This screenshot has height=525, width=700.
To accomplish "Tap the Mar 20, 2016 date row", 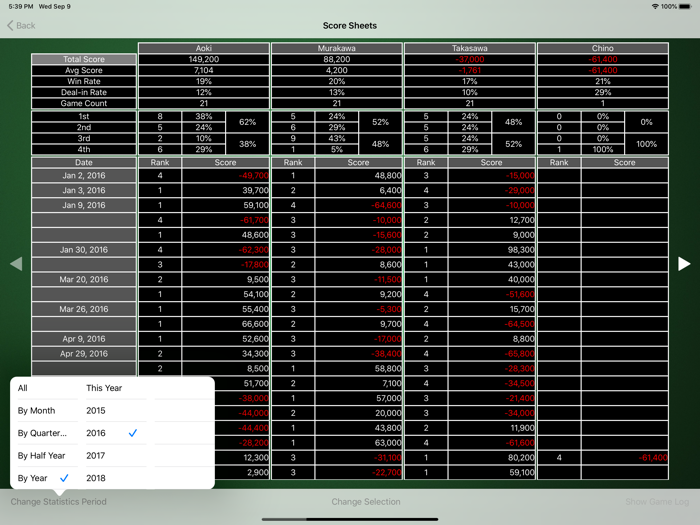I will coord(83,279).
